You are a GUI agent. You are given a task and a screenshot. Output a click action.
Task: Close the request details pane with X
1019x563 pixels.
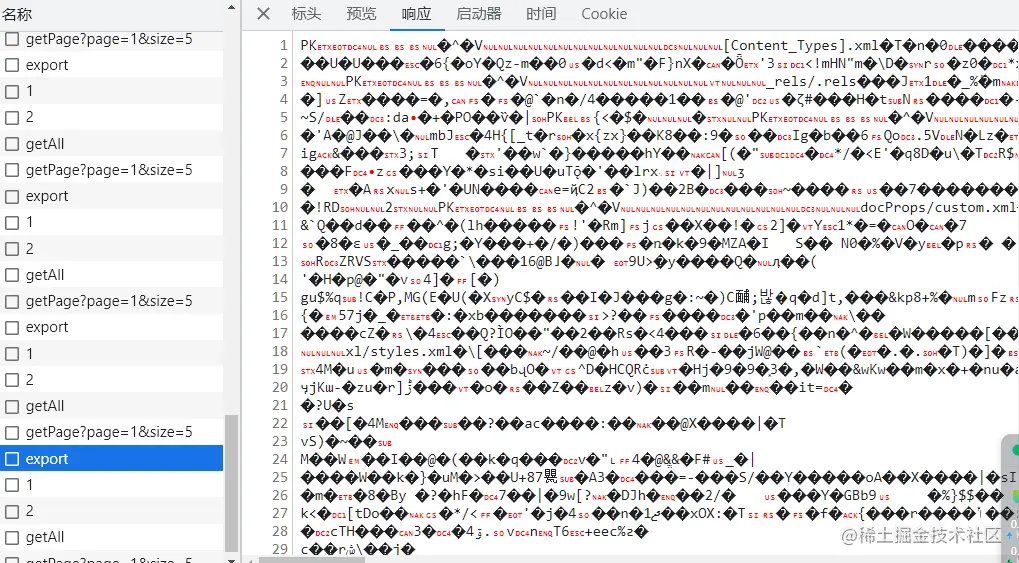[263, 14]
